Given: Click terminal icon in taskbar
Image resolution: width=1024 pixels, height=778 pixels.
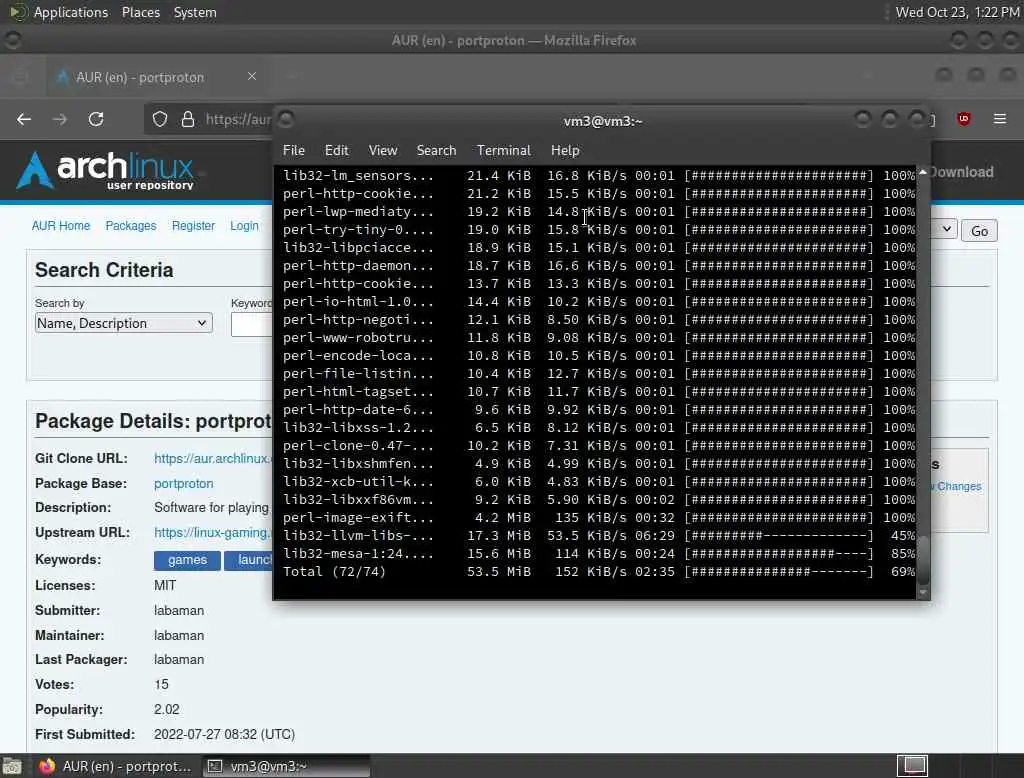Looking at the screenshot, I should [x=215, y=766].
